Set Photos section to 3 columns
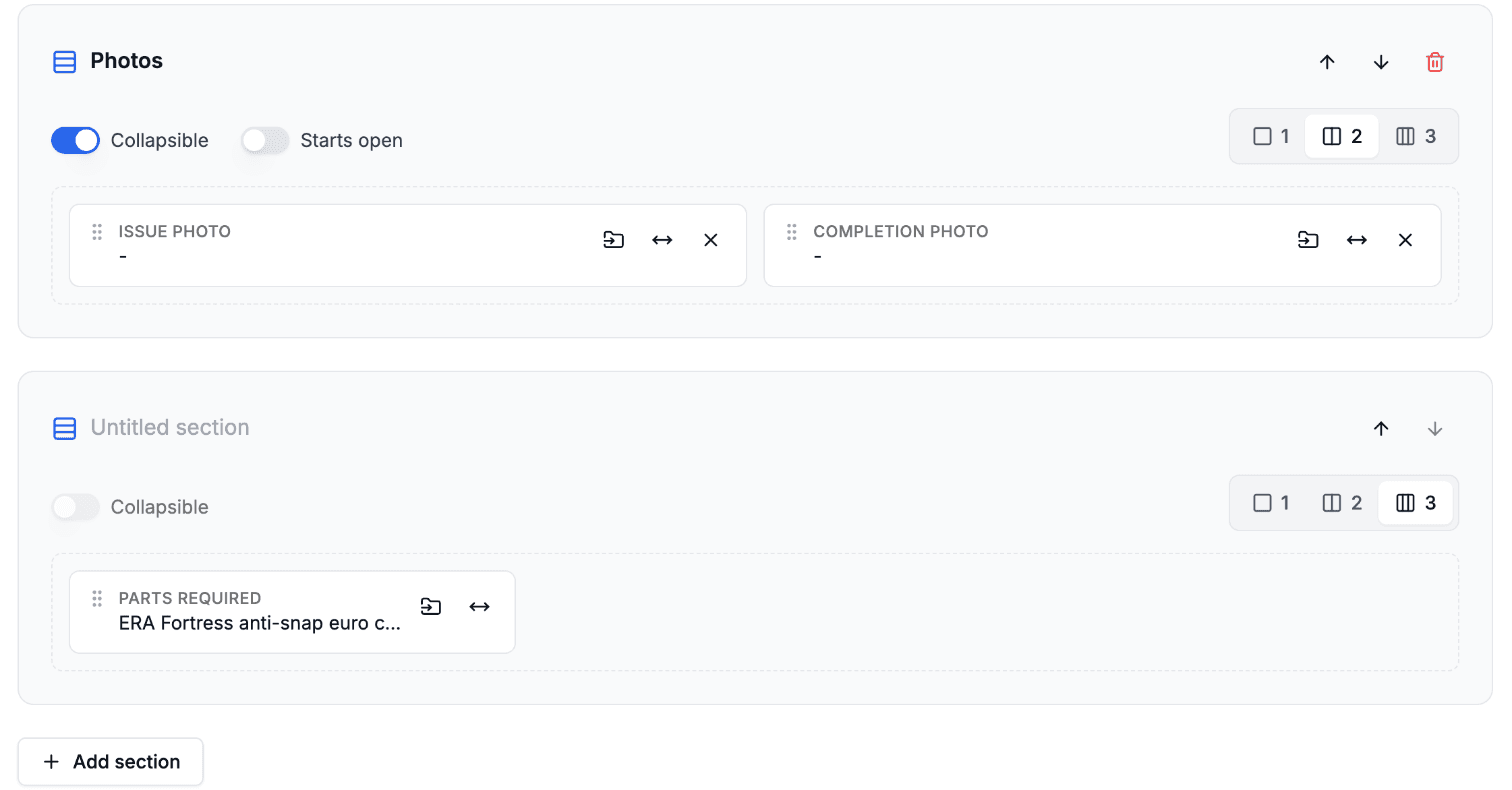1512x790 pixels. coord(1416,136)
